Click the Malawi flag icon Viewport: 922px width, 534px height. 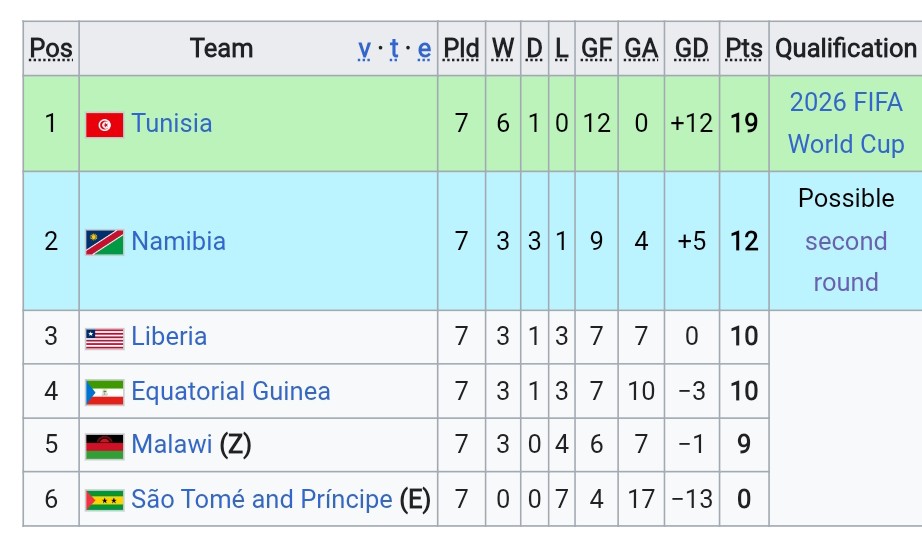[x=105, y=446]
